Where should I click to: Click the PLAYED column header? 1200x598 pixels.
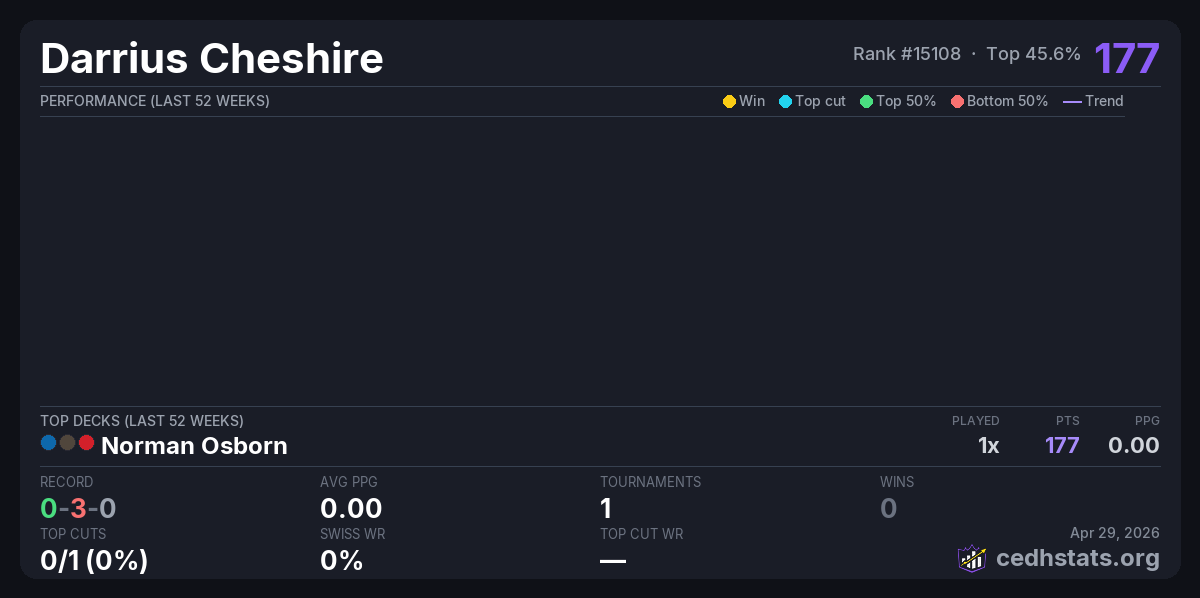click(975, 421)
